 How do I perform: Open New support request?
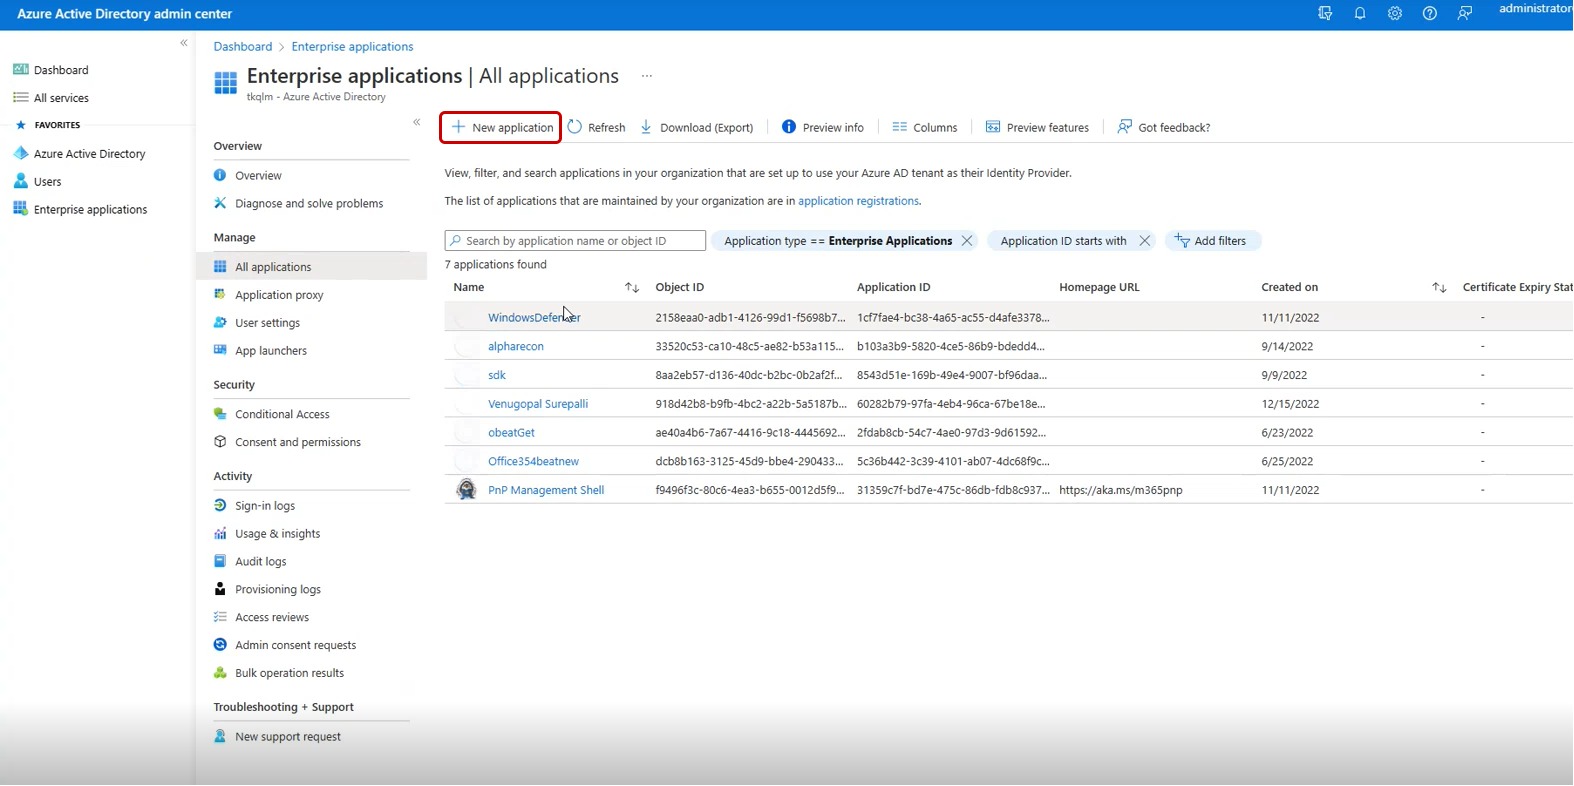point(288,738)
